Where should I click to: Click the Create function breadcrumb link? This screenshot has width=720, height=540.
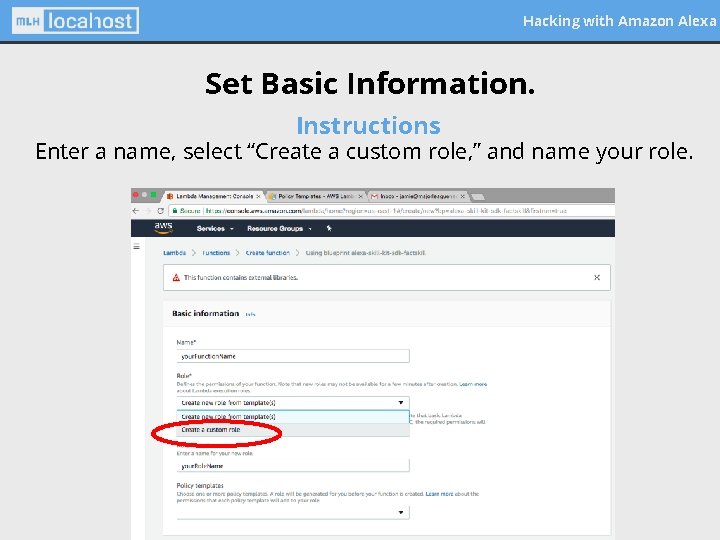click(x=268, y=253)
